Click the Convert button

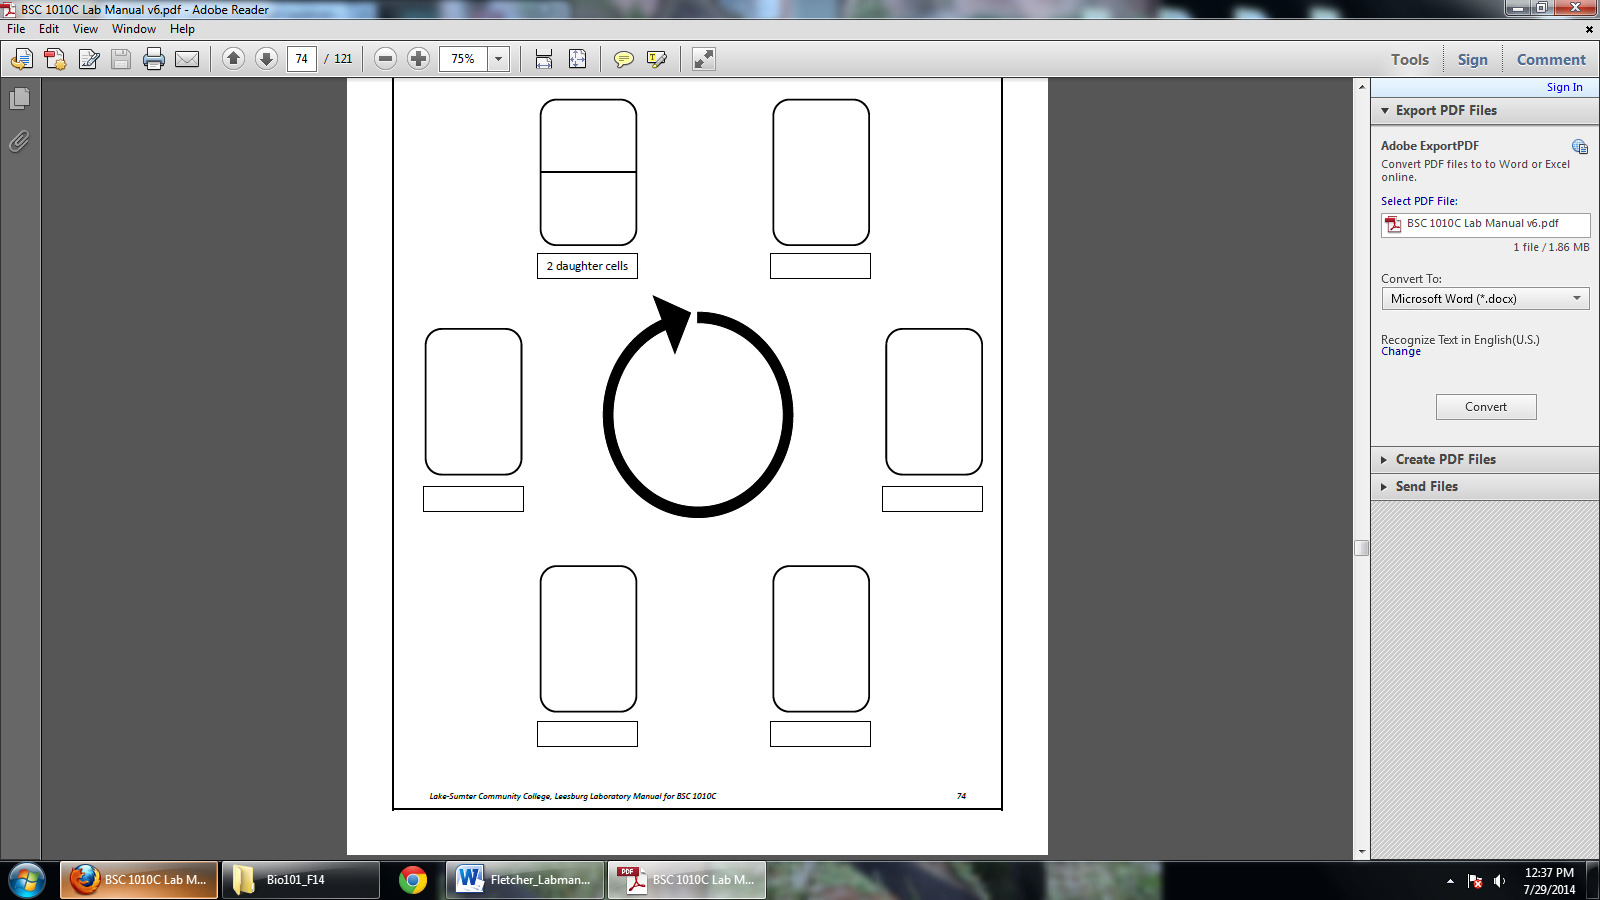point(1486,407)
